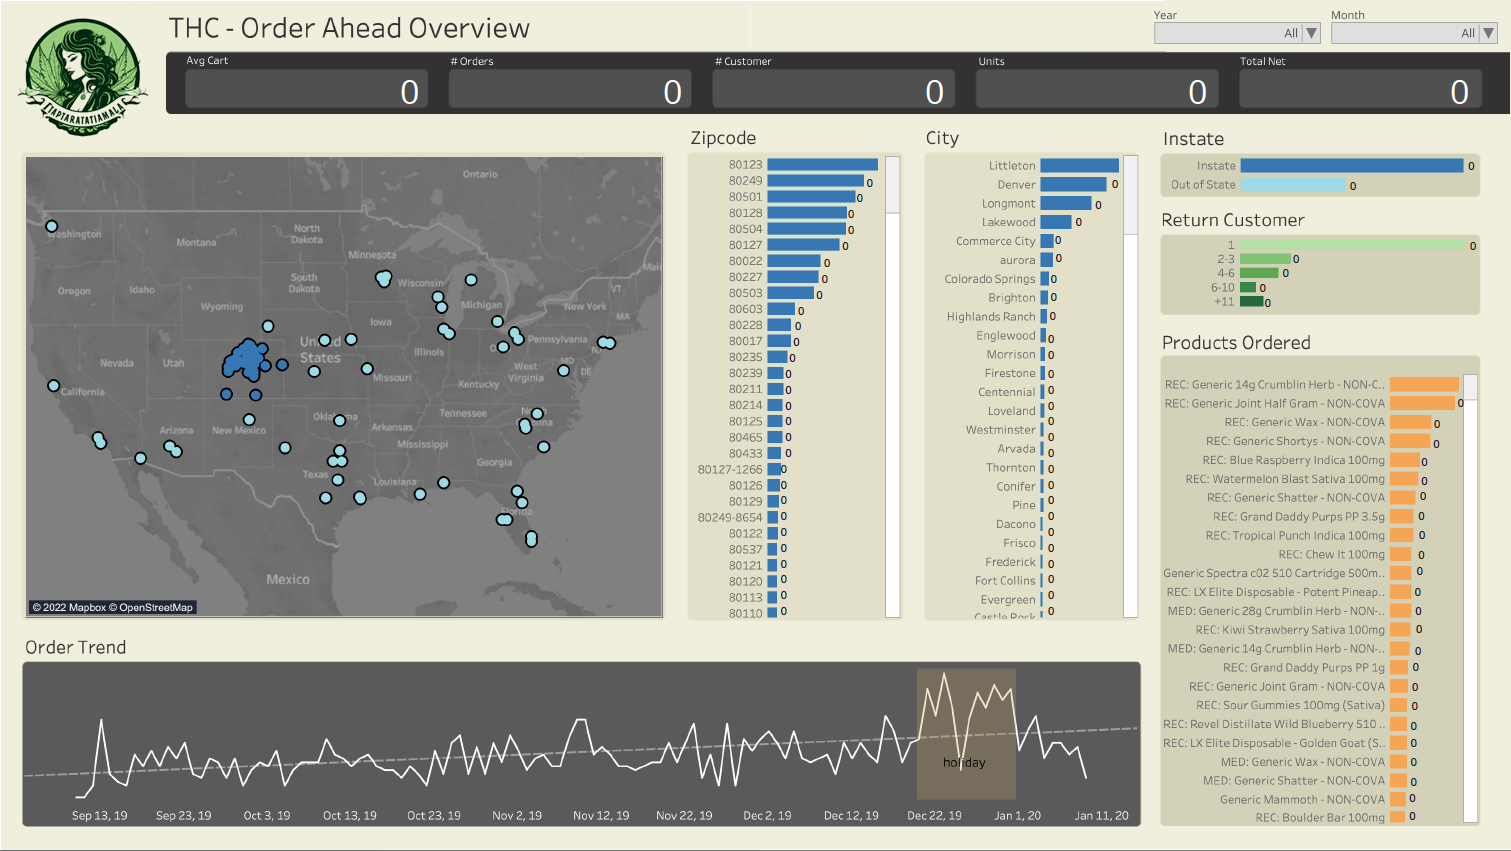The height and width of the screenshot is (851, 1511).
Task: Select zipcode 80123 bar
Action: coord(822,165)
